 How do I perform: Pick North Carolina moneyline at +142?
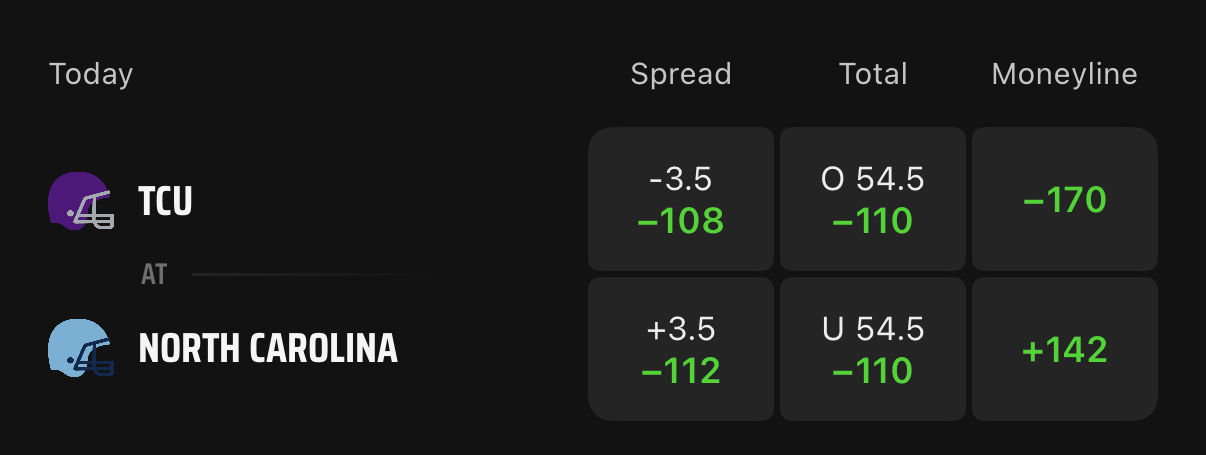pyautogui.click(x=1065, y=349)
